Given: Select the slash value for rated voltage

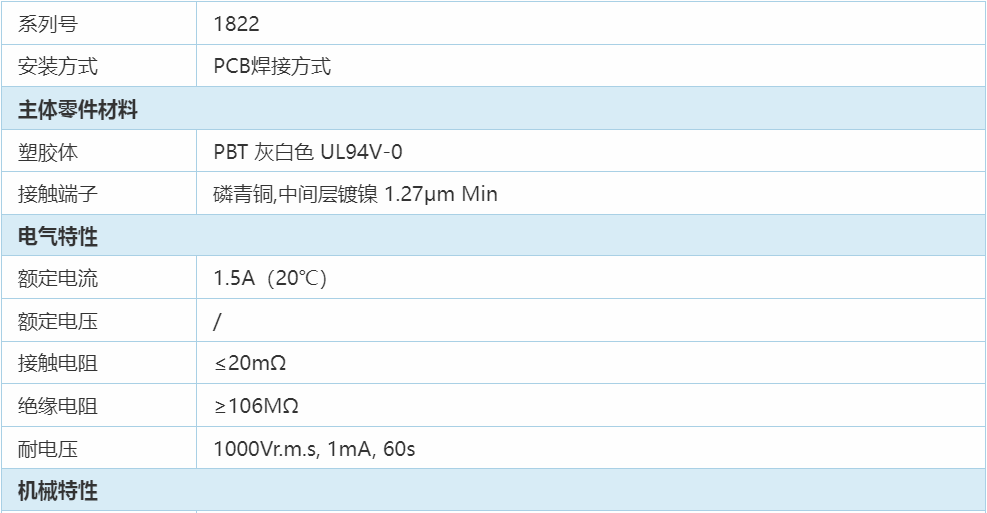Looking at the screenshot, I should click(217, 321).
